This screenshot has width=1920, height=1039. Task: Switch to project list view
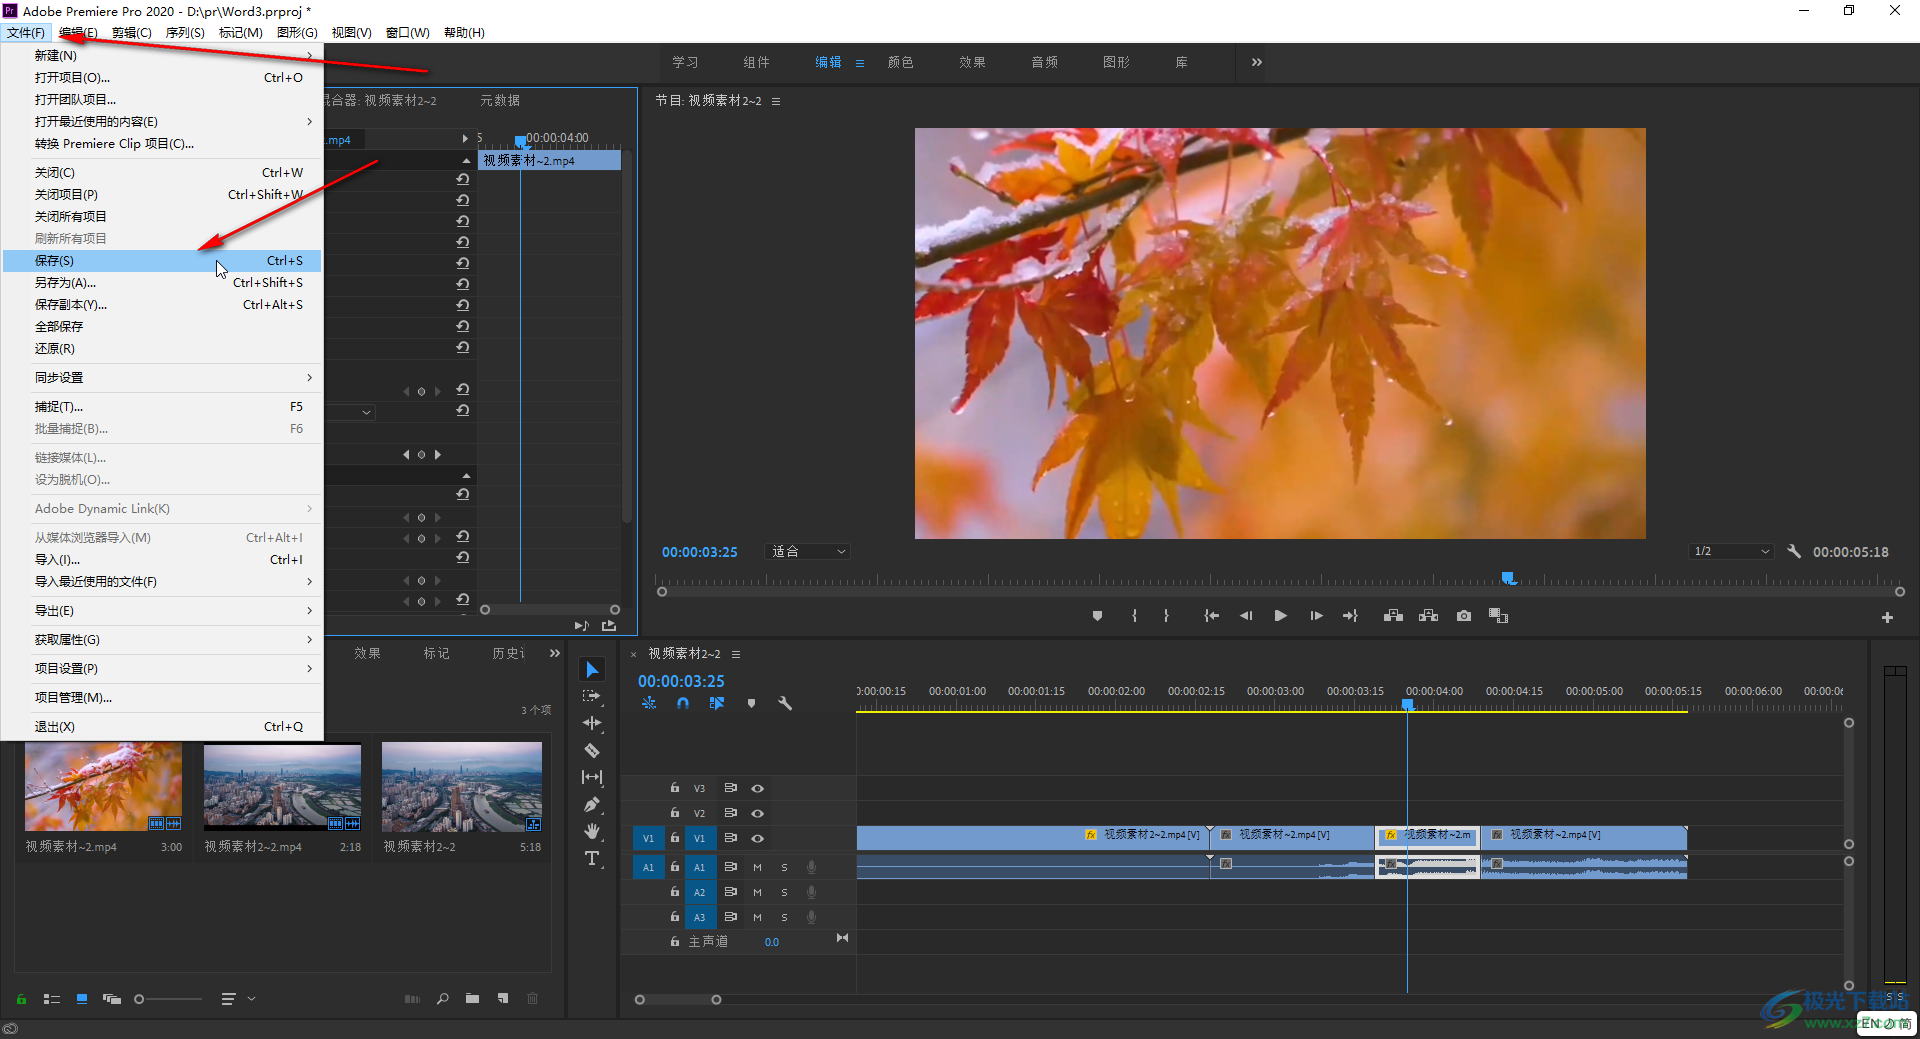coord(52,998)
